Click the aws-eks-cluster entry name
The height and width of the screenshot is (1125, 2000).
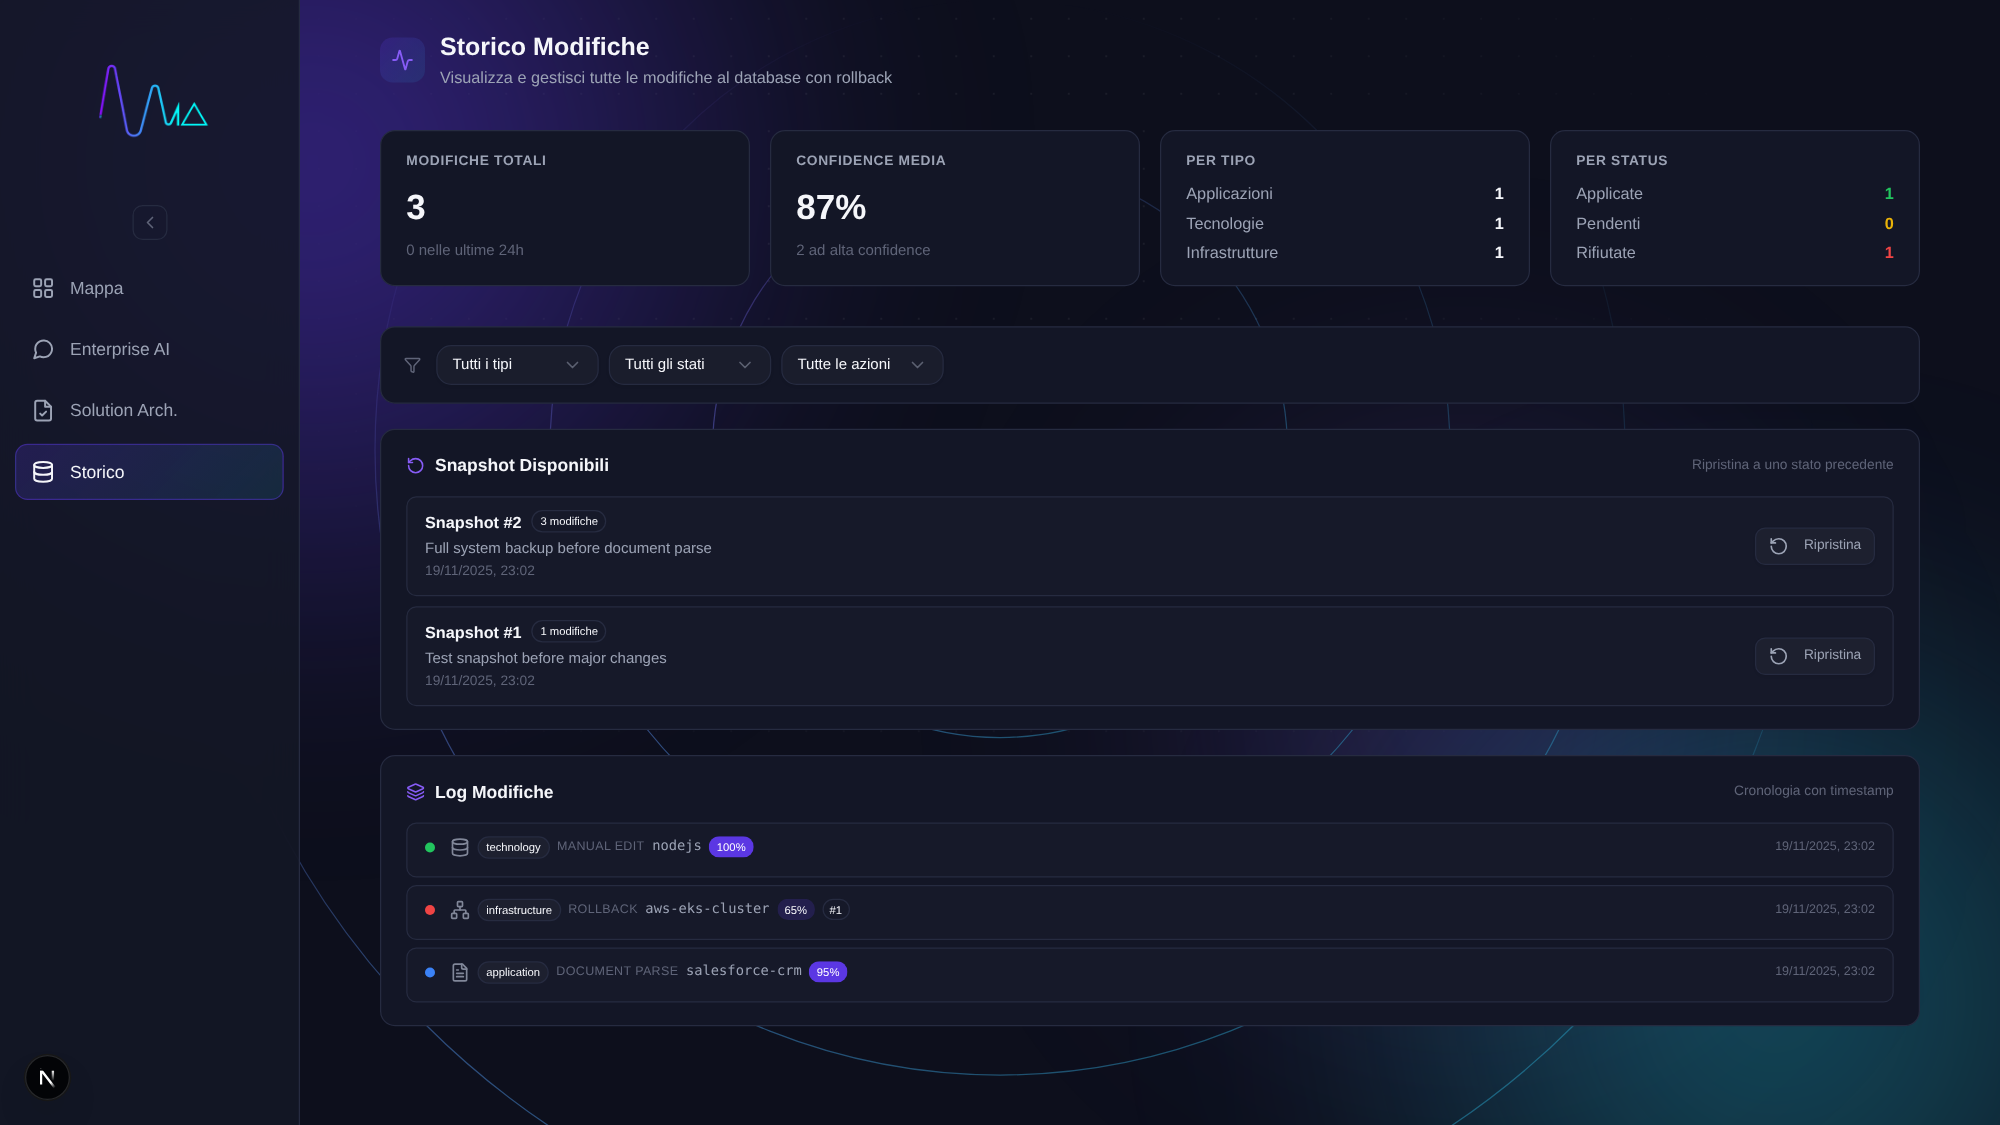click(x=707, y=909)
